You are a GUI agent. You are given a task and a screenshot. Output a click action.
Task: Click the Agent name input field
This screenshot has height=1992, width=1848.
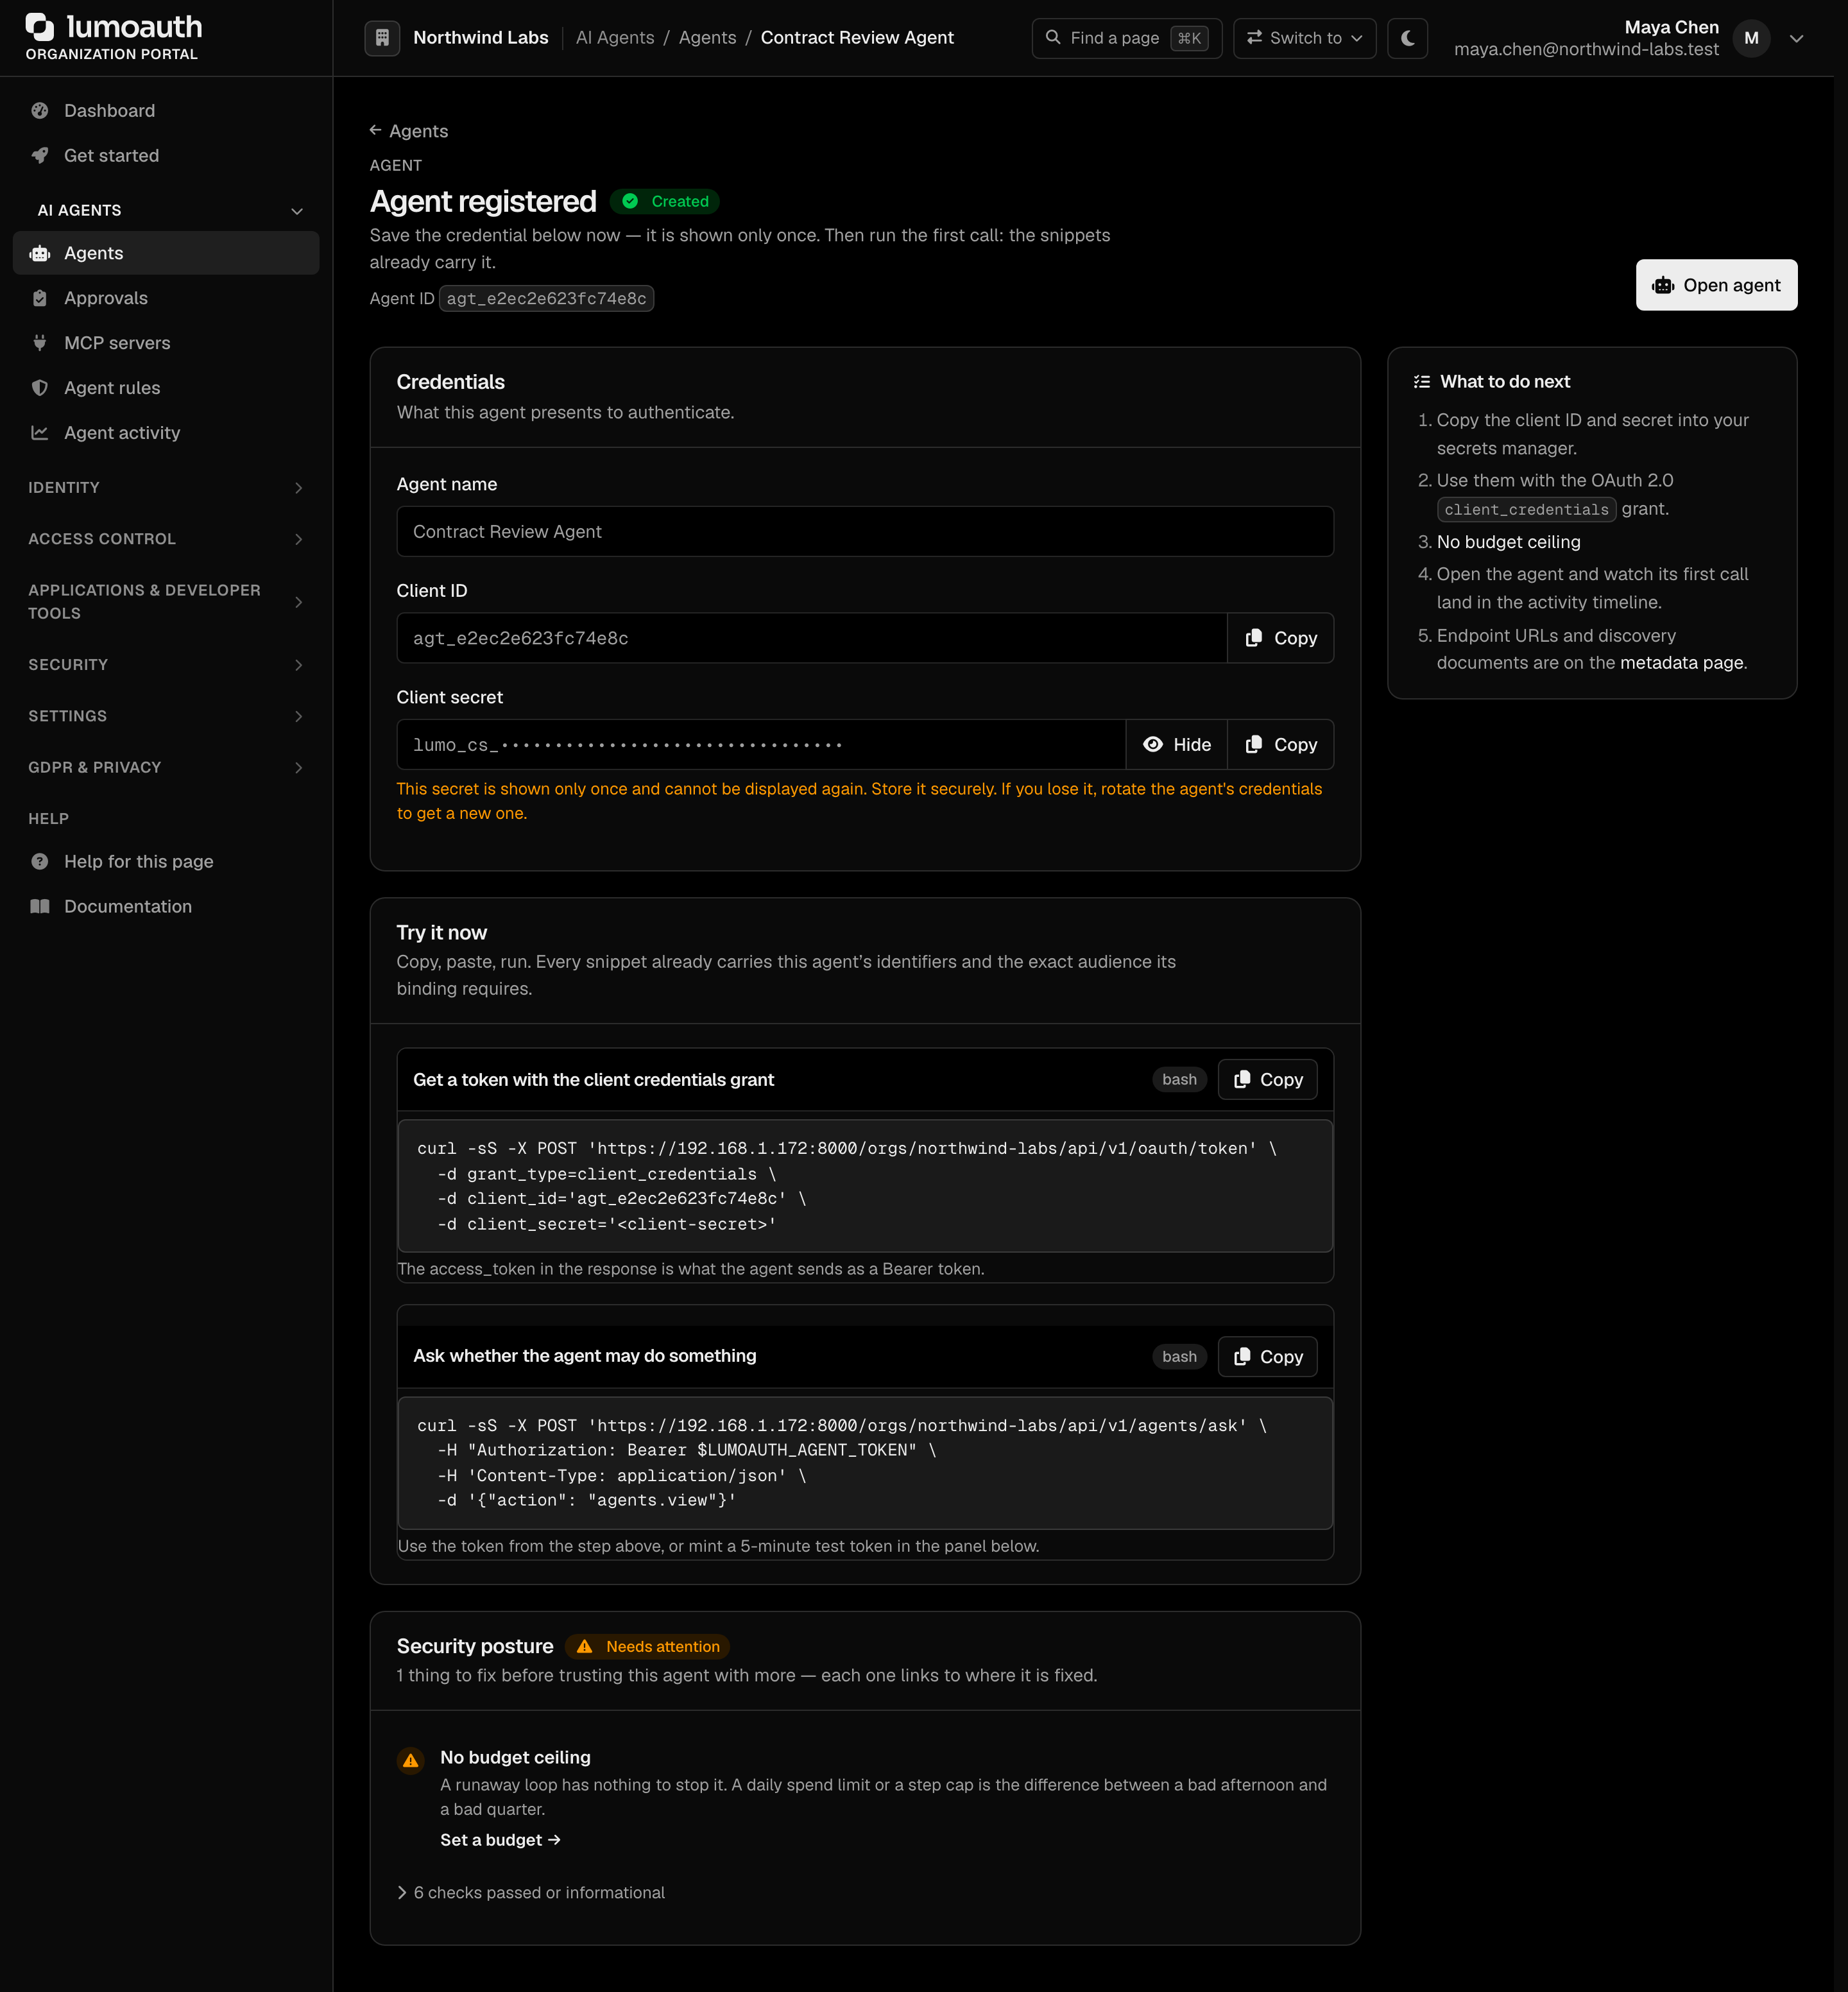point(865,532)
